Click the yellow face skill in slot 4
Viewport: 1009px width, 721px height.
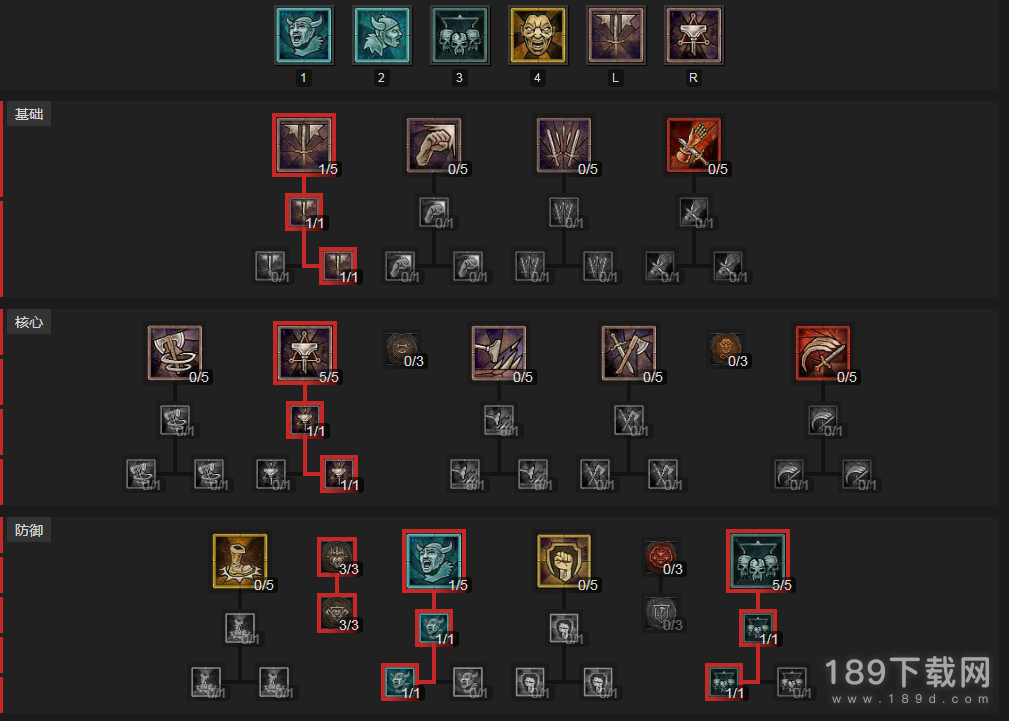537,35
